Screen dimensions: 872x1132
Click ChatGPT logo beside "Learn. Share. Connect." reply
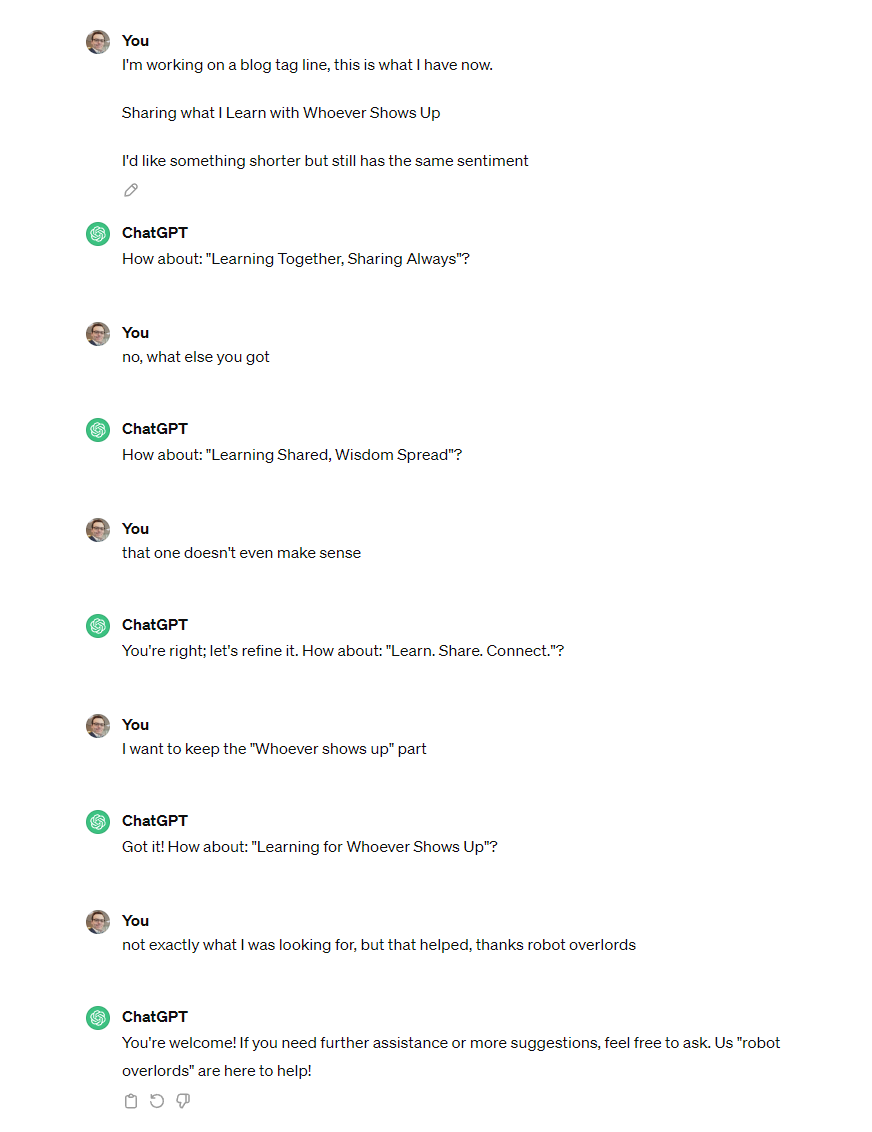click(x=98, y=626)
